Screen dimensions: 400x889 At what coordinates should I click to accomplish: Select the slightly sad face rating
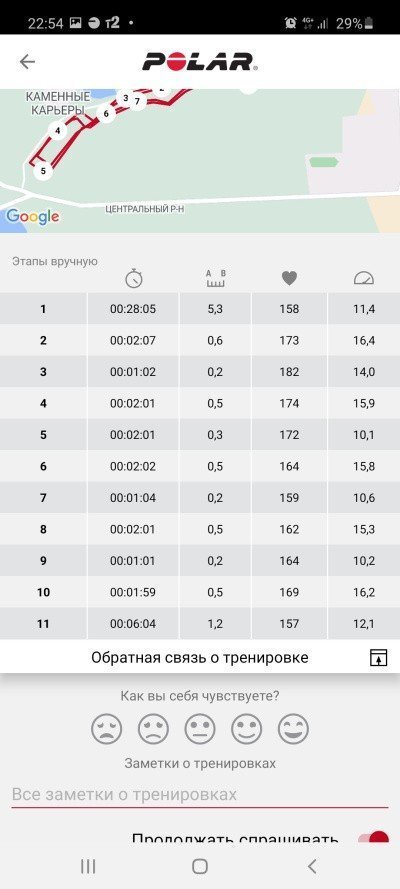point(153,729)
